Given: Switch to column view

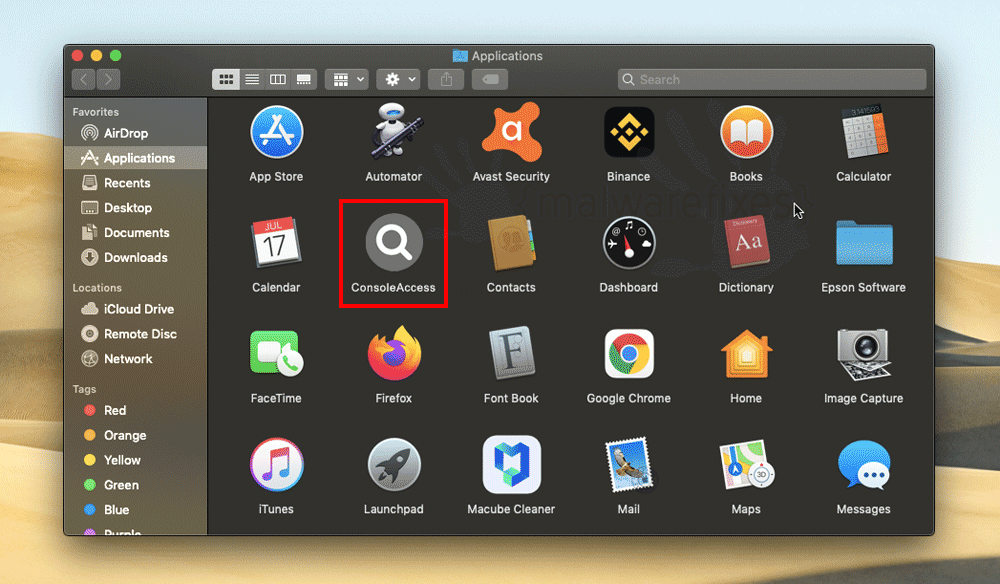Looking at the screenshot, I should tap(278, 80).
